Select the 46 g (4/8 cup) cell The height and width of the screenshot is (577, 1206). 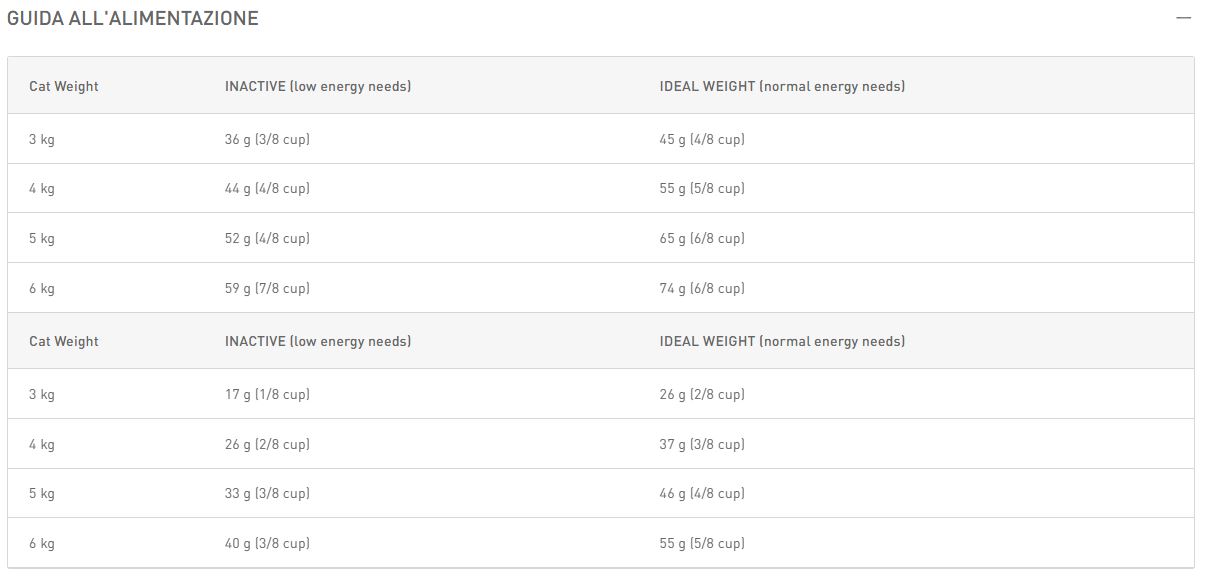(702, 493)
